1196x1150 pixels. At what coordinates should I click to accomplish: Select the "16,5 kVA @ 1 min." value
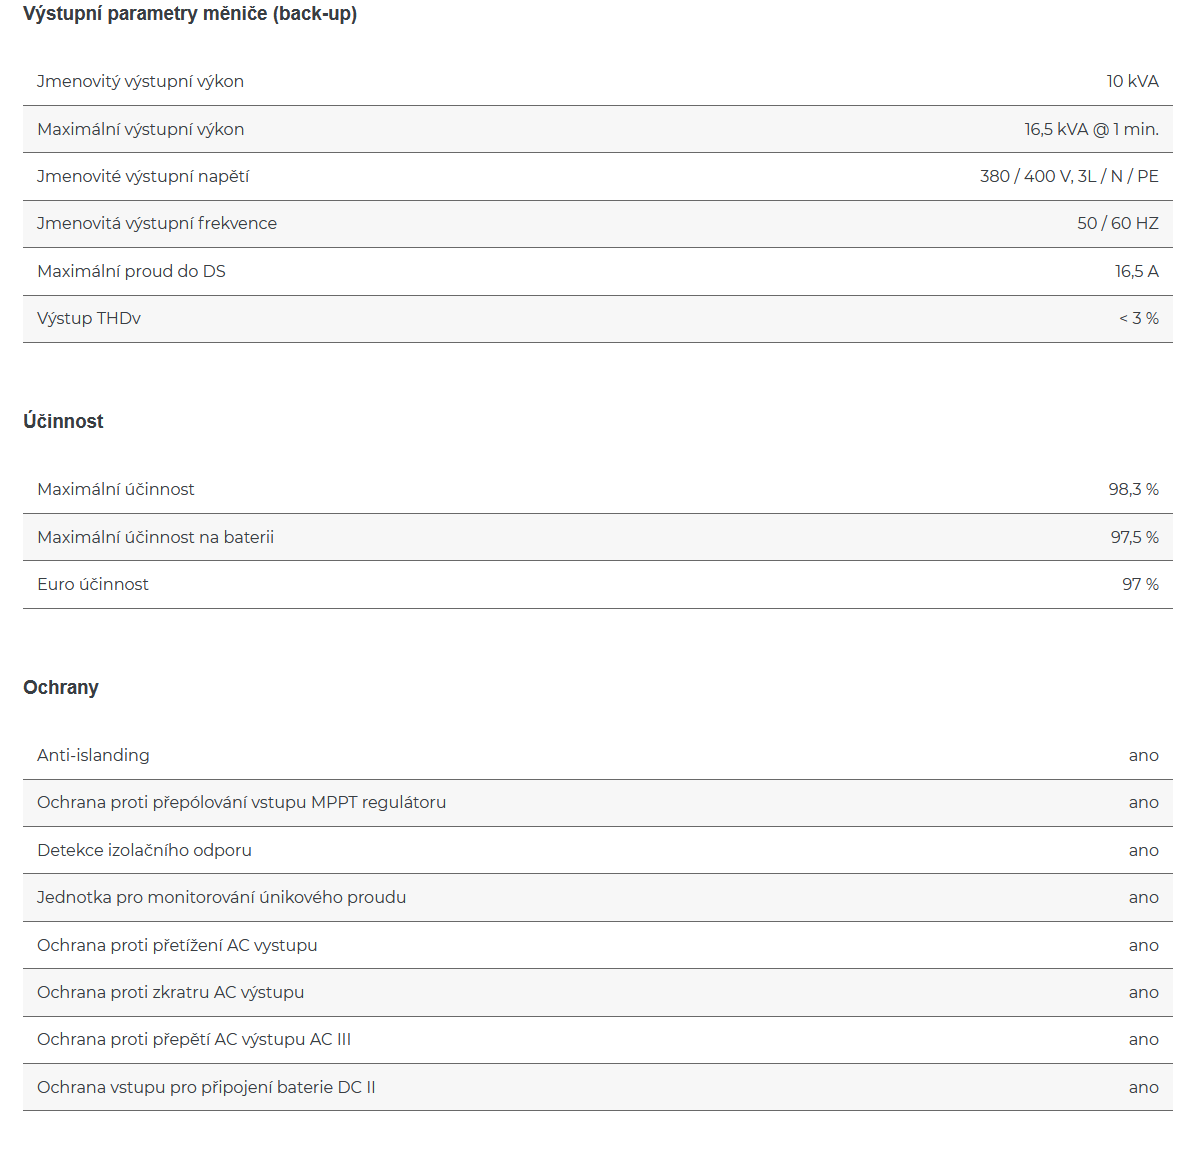1091,129
